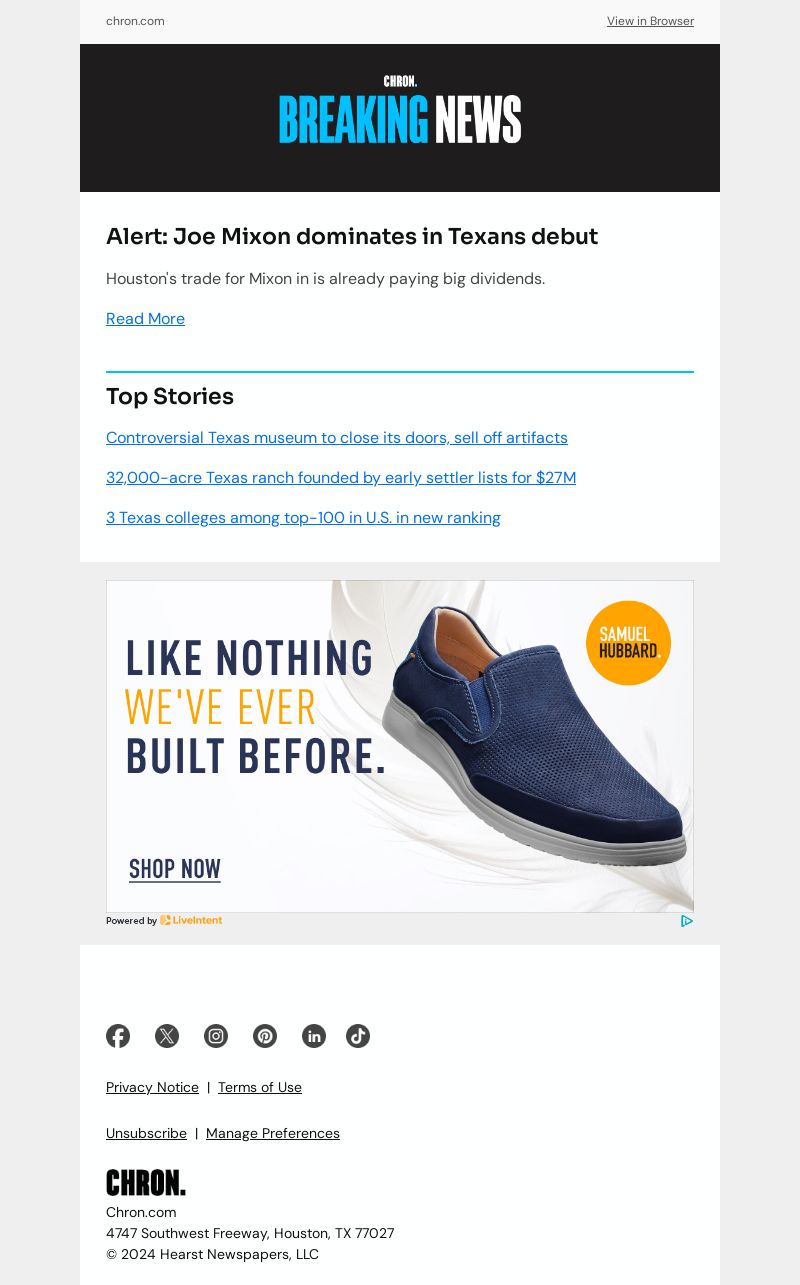Open the 3 Texas colleges ranking story

coord(303,518)
